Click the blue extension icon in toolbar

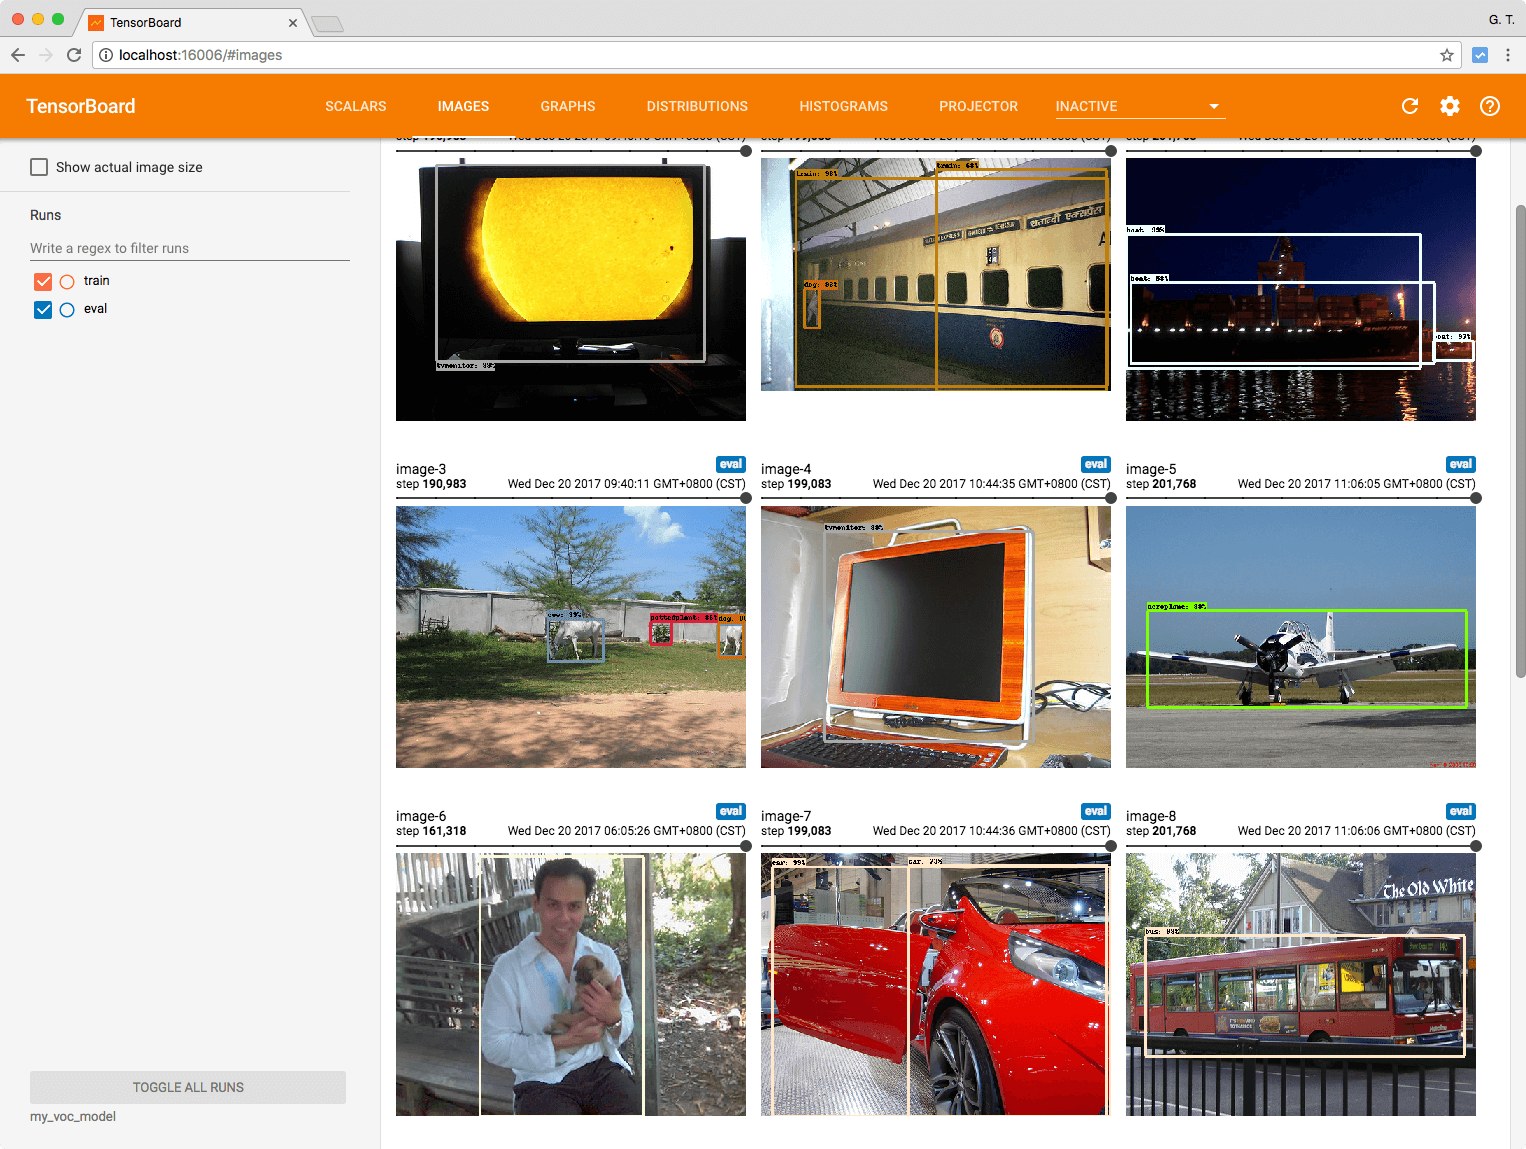pos(1480,55)
